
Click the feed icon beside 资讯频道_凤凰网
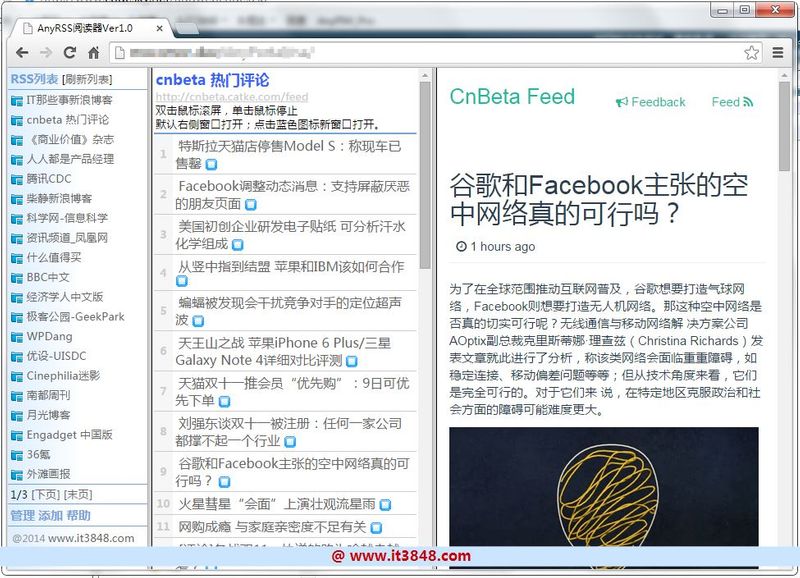coord(17,239)
